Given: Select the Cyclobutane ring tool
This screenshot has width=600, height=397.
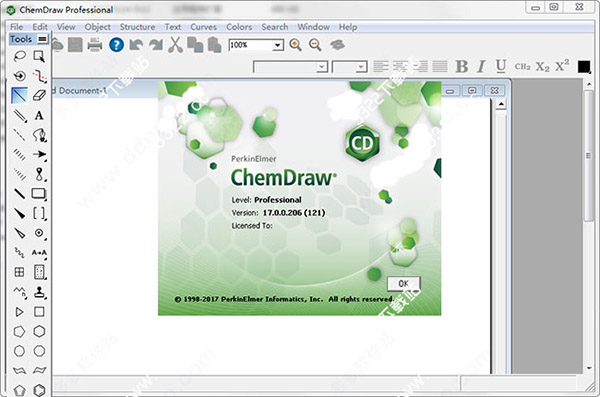Looking at the screenshot, I should 39,312.
